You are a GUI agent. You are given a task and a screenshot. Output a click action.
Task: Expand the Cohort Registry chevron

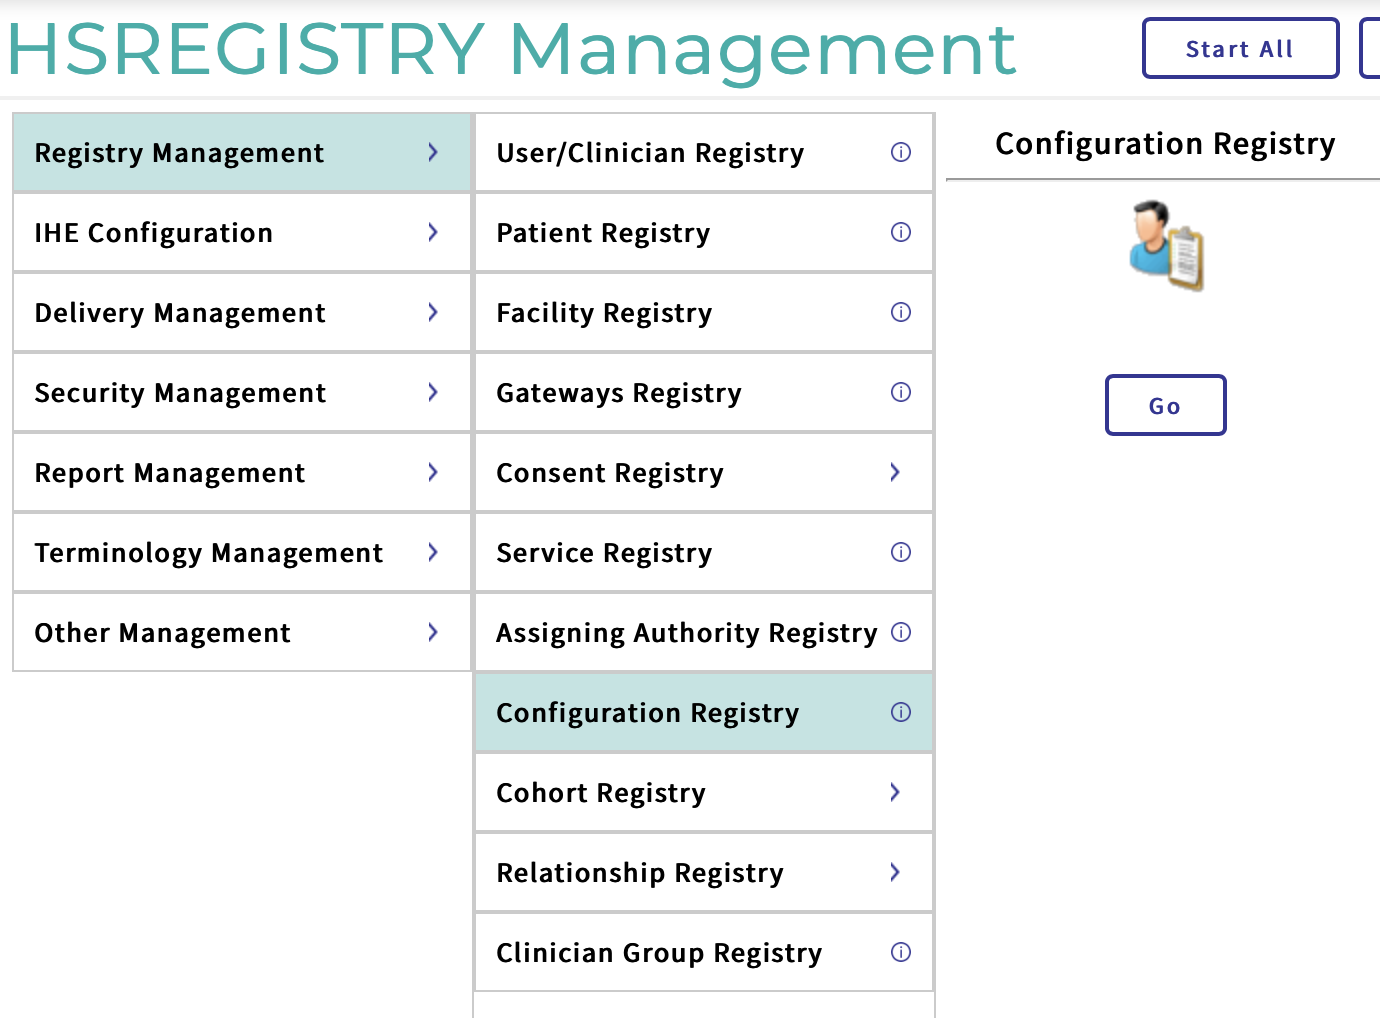point(895,792)
